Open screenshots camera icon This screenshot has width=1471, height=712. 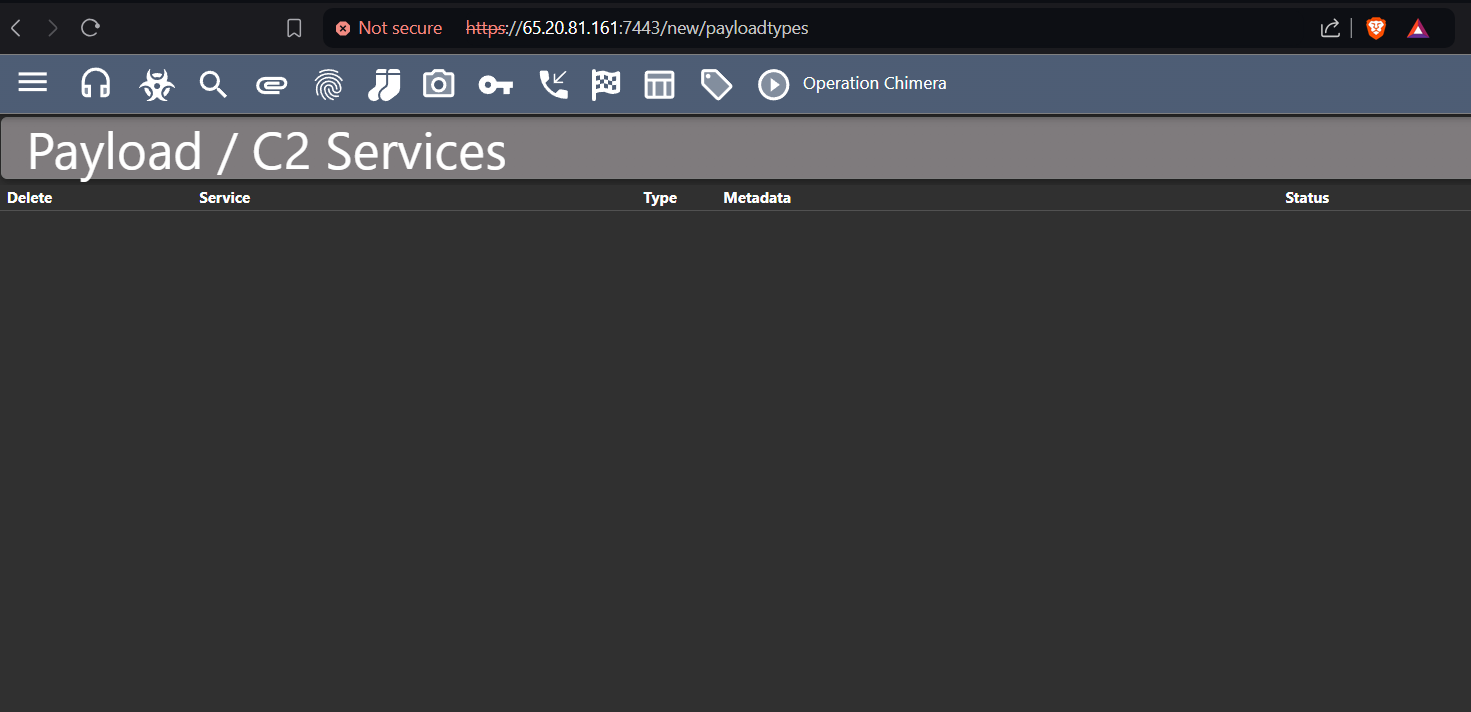click(438, 84)
